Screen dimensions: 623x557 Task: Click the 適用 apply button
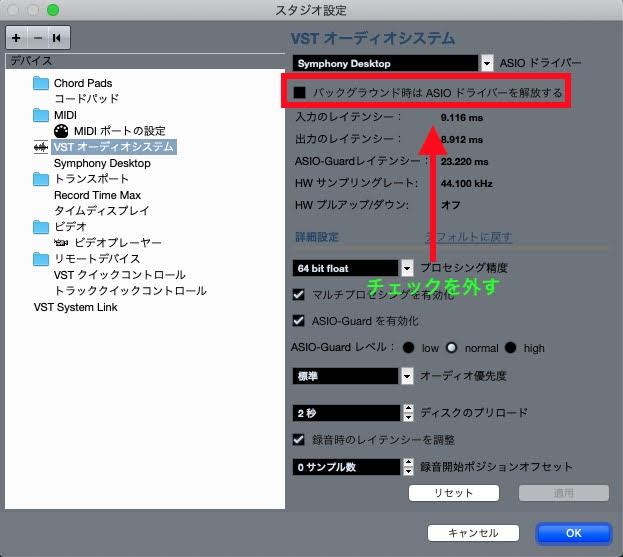click(564, 493)
